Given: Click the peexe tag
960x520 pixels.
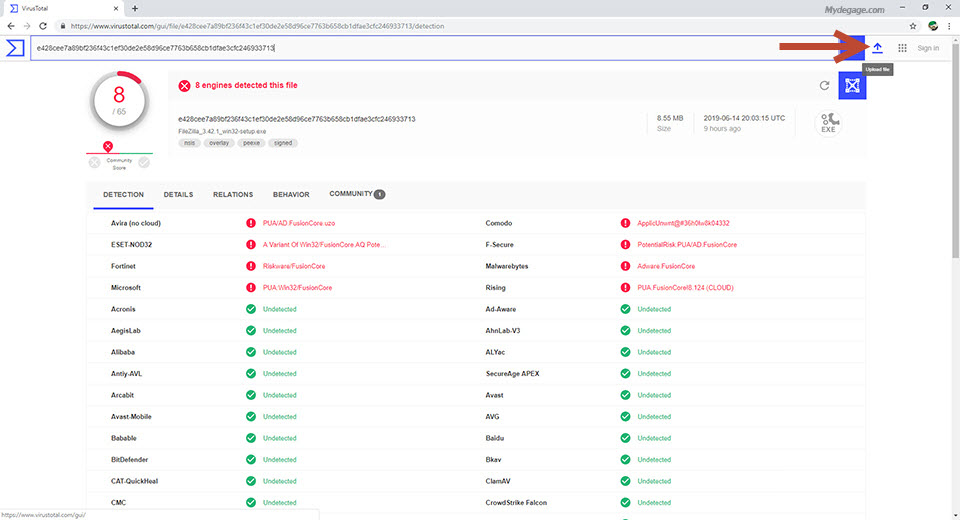Looking at the screenshot, I should 251,143.
